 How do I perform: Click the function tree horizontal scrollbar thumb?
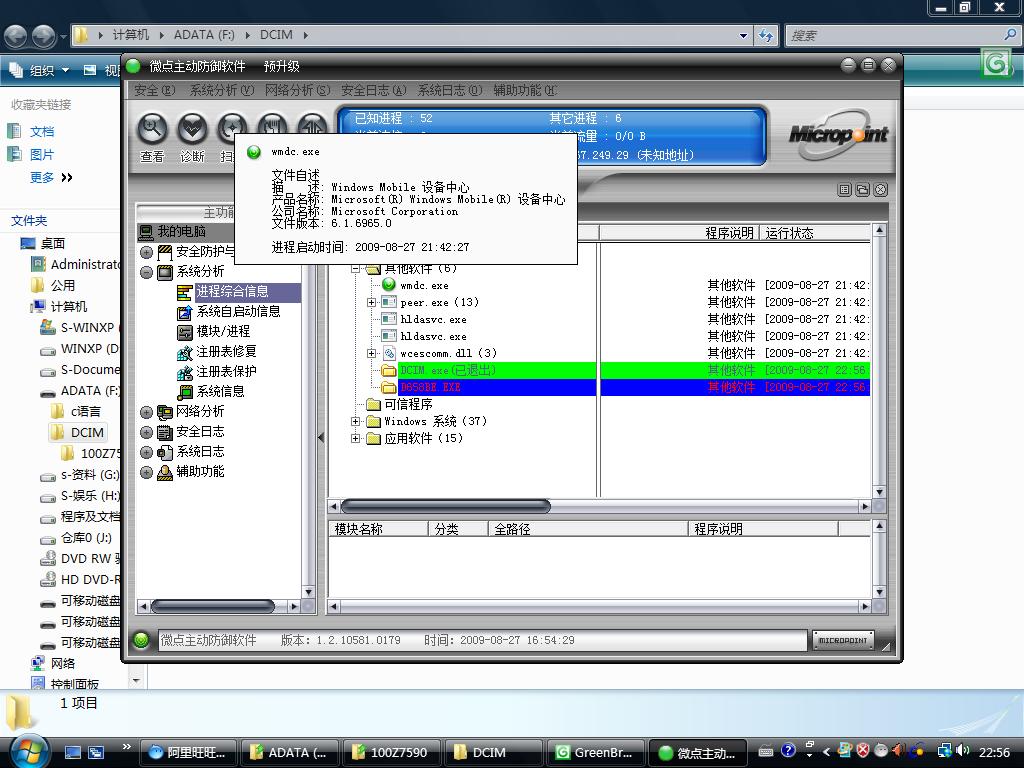[212, 607]
